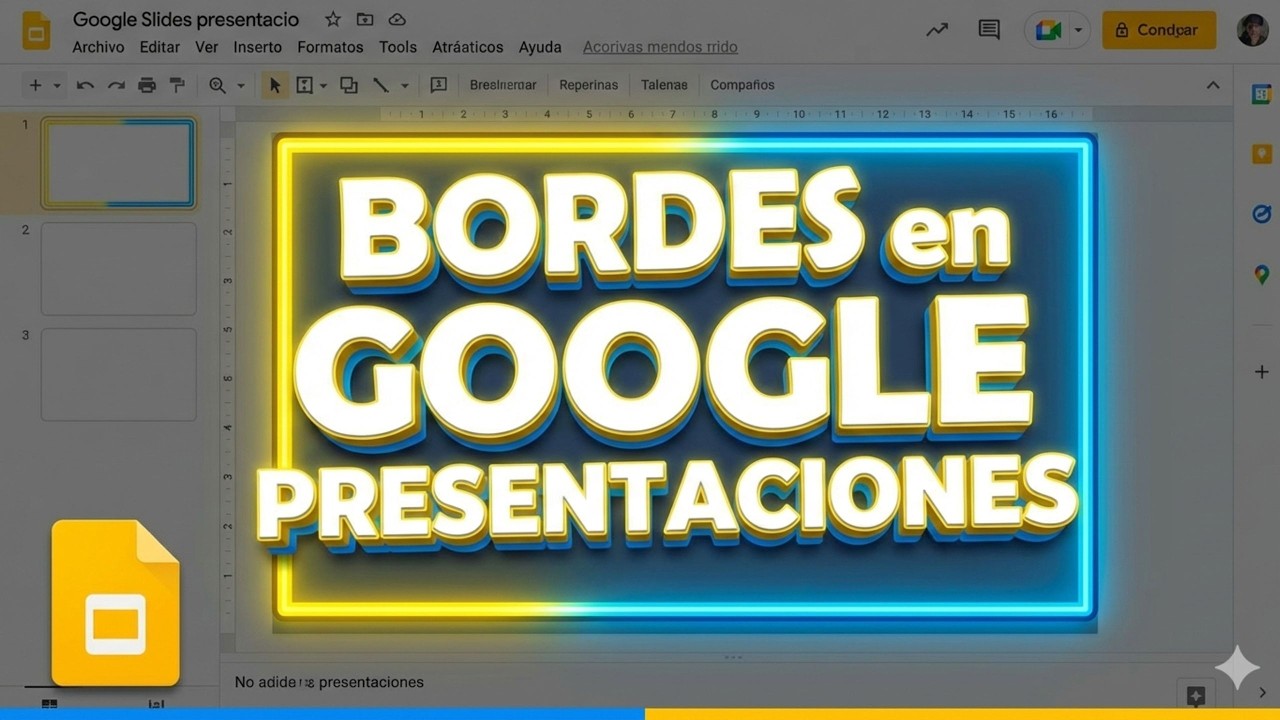Click the add comment toolbar icon
The width and height of the screenshot is (1280, 720).
438,85
